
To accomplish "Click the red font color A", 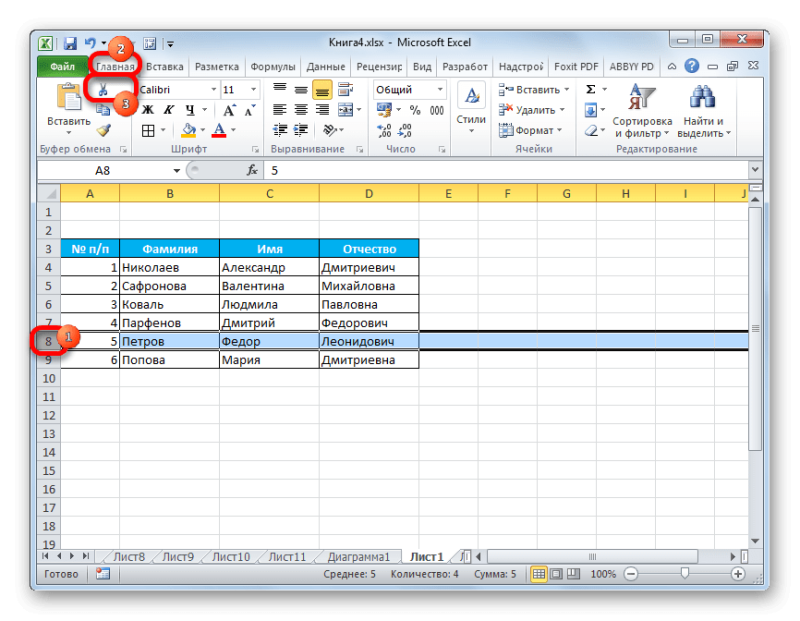I will click(219, 131).
